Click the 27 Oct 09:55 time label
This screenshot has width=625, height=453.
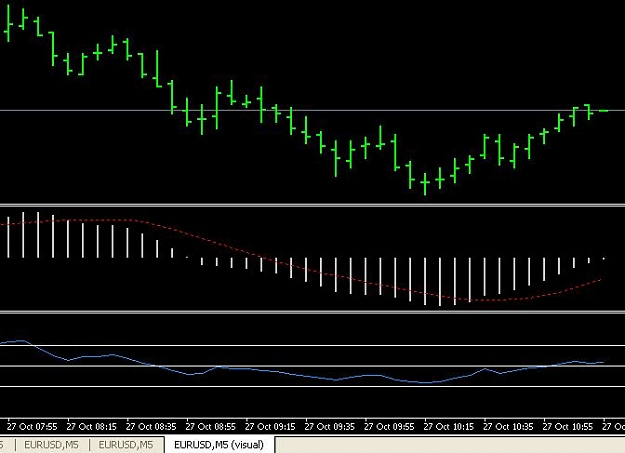pos(389,427)
